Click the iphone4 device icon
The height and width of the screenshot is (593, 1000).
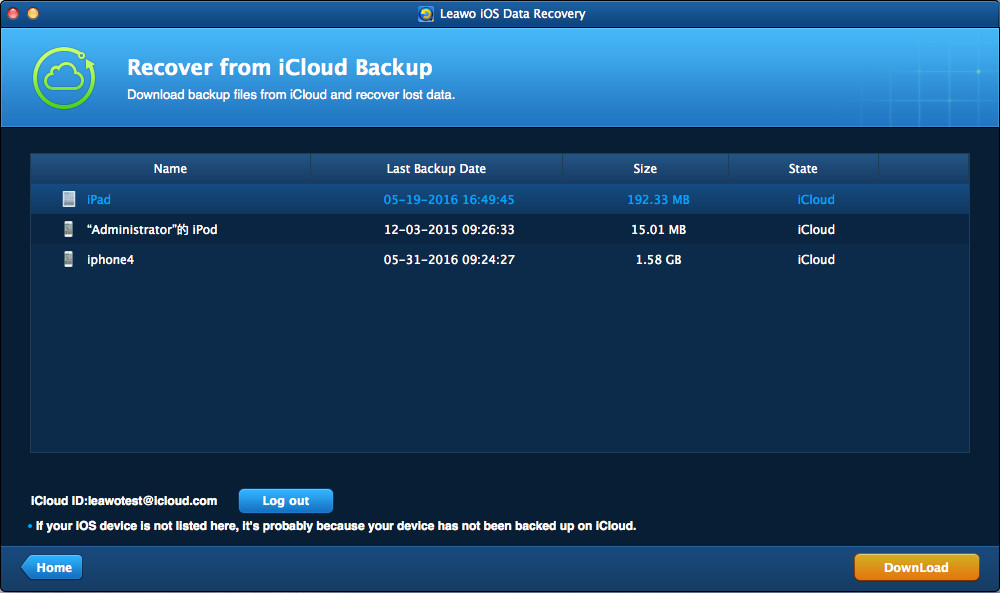click(x=68, y=259)
